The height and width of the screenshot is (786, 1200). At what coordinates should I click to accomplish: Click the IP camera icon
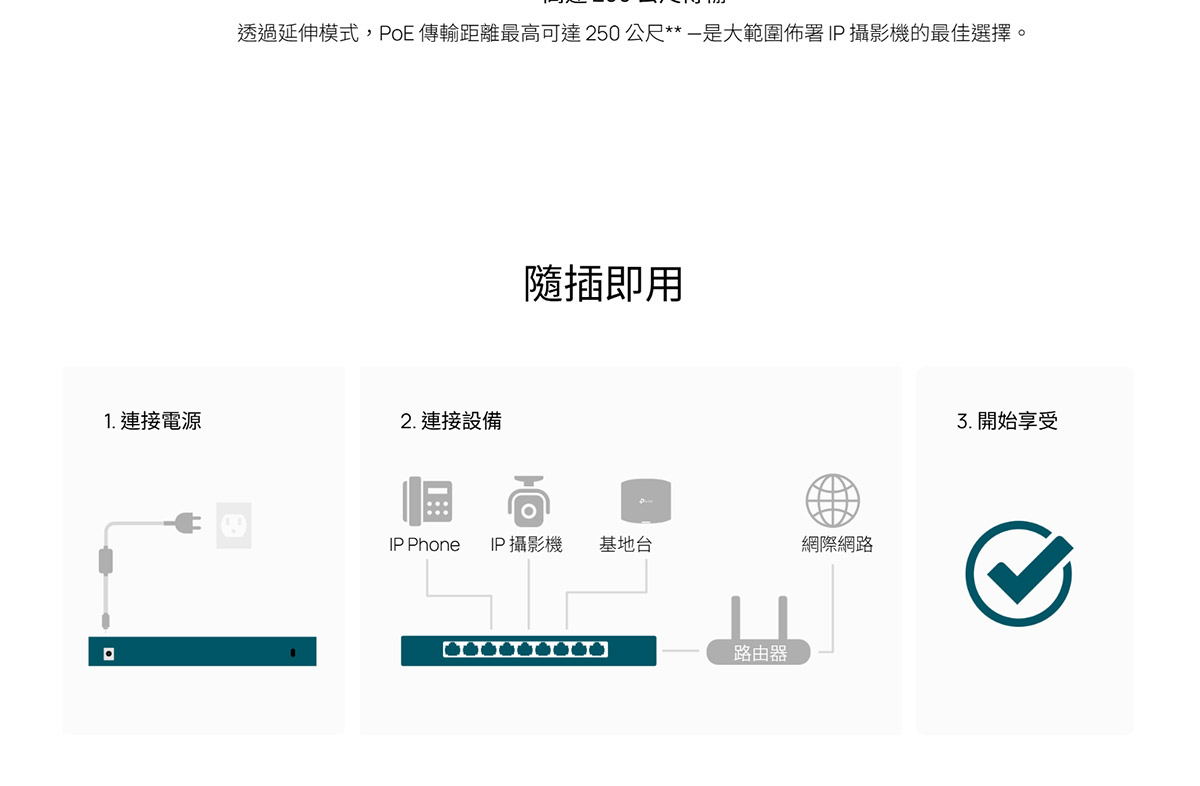[527, 501]
